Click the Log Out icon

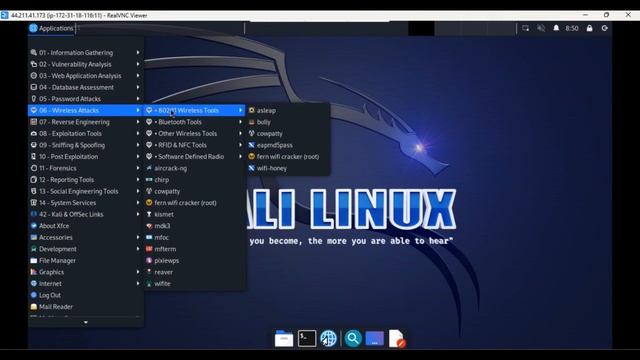(34, 295)
